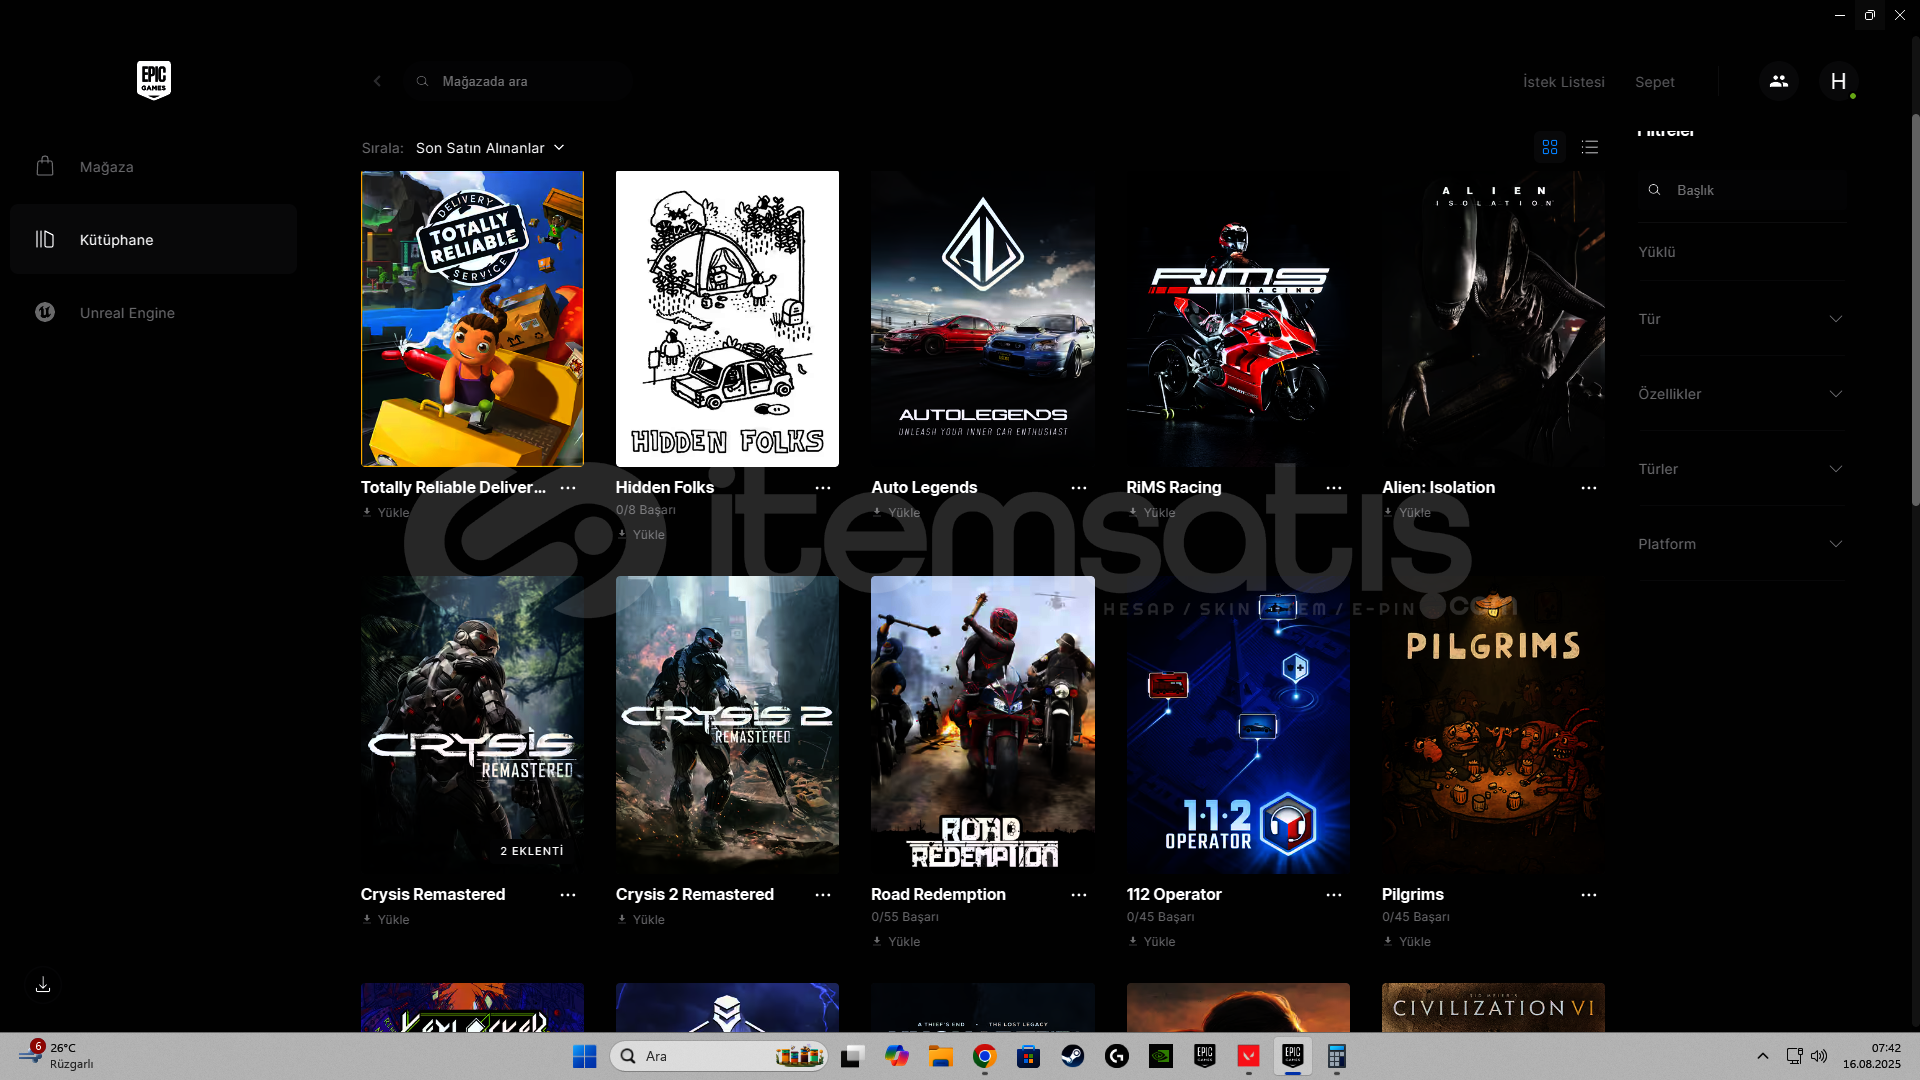Go back with the arrow icon

pyautogui.click(x=377, y=81)
